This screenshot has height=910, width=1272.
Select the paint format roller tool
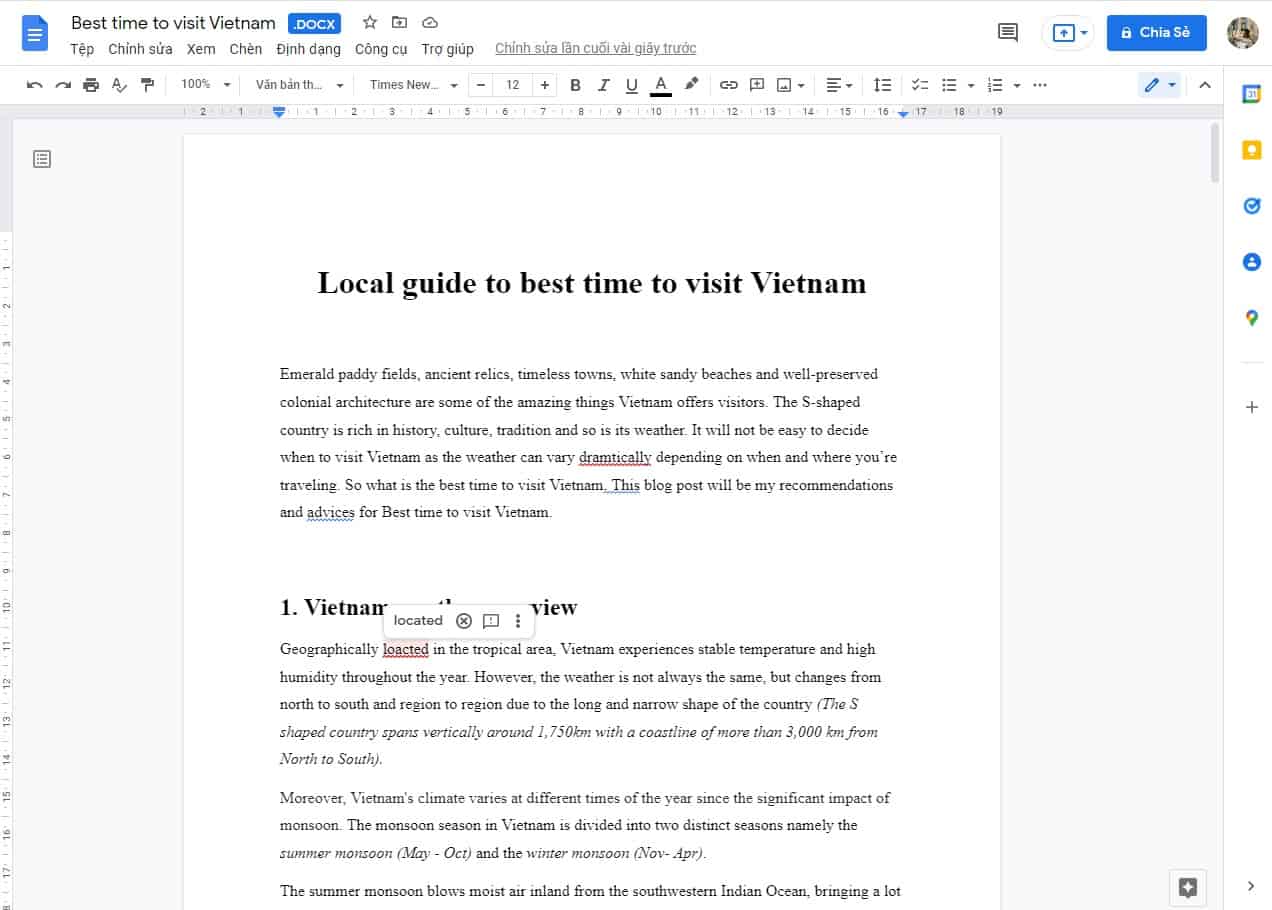tap(148, 85)
